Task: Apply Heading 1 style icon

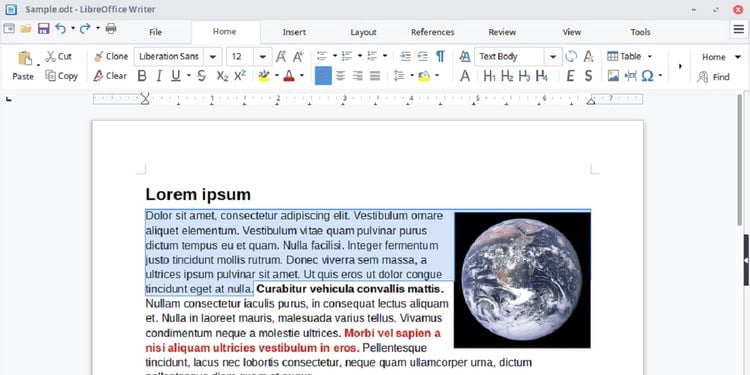Action: click(x=489, y=76)
